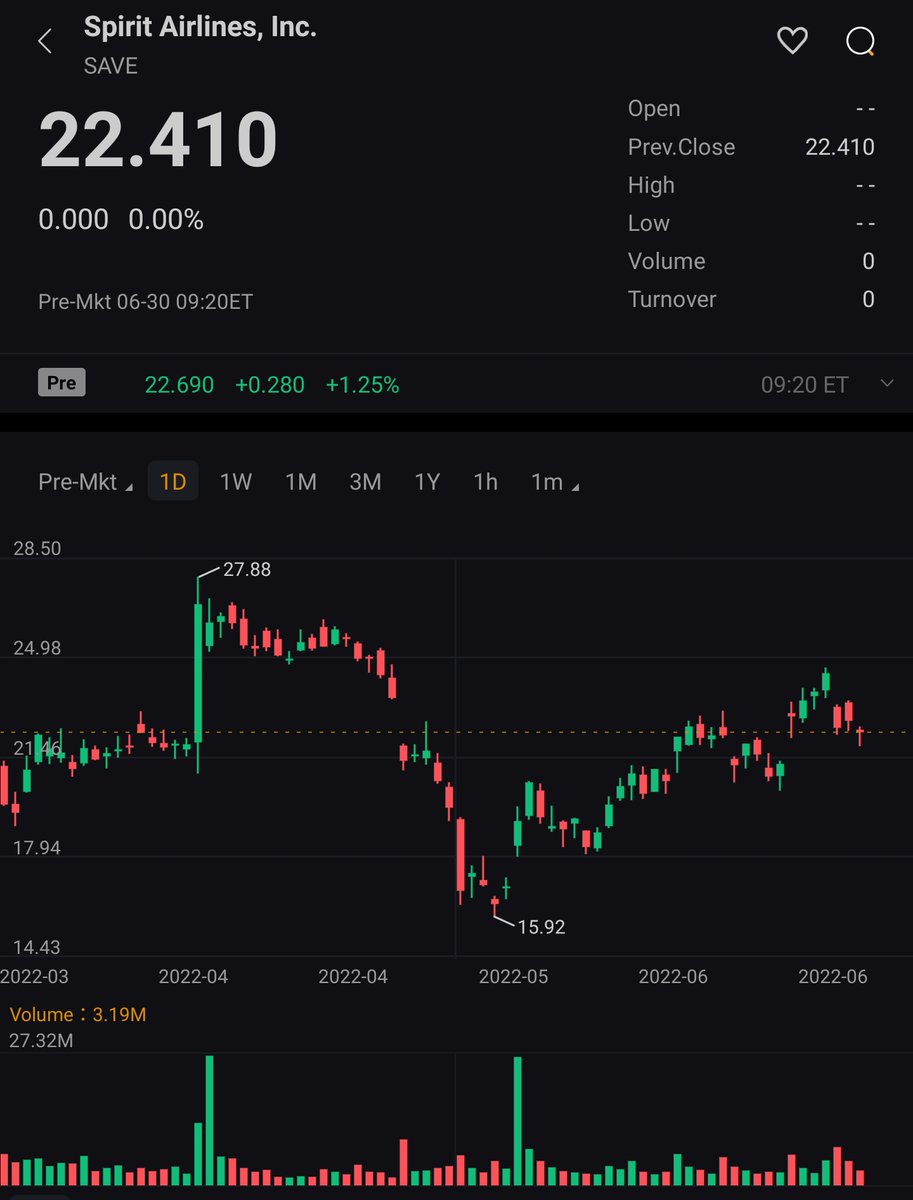Click the 27.88 high marker on chart

(247, 570)
